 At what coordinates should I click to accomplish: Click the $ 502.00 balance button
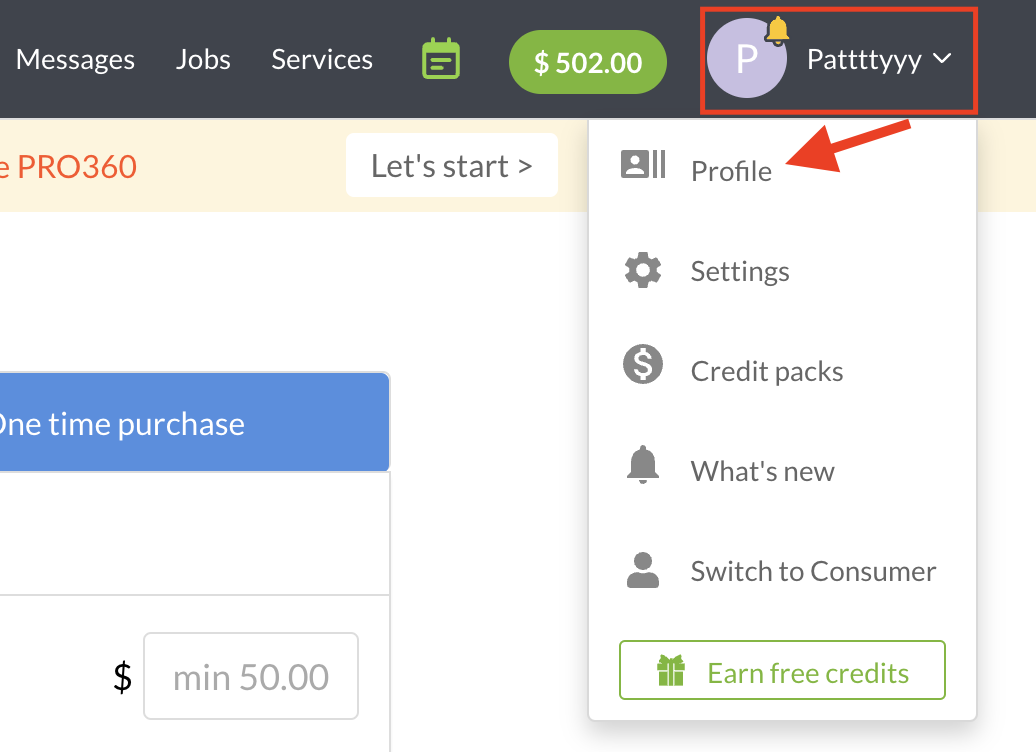[x=588, y=63]
